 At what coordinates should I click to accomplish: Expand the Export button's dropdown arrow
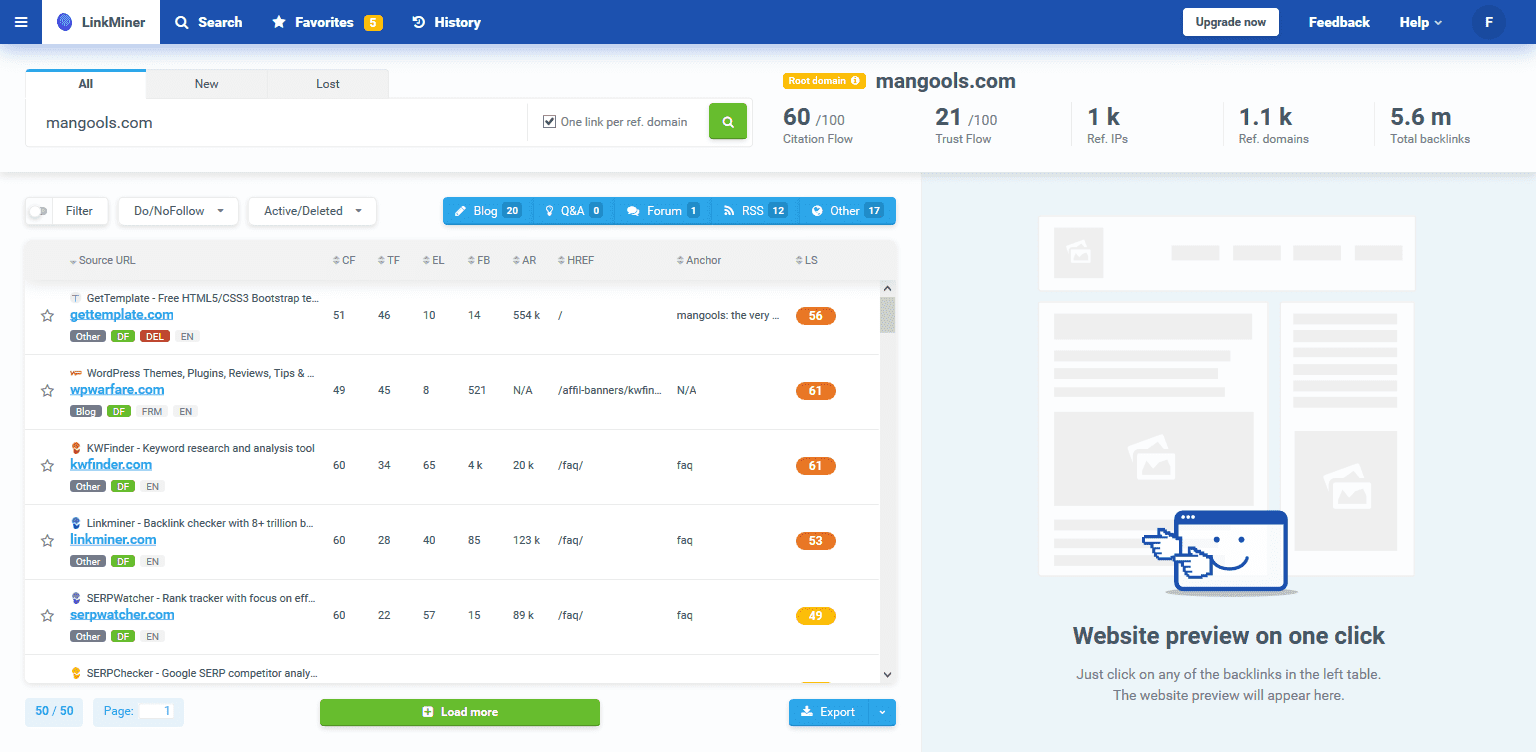click(x=884, y=712)
